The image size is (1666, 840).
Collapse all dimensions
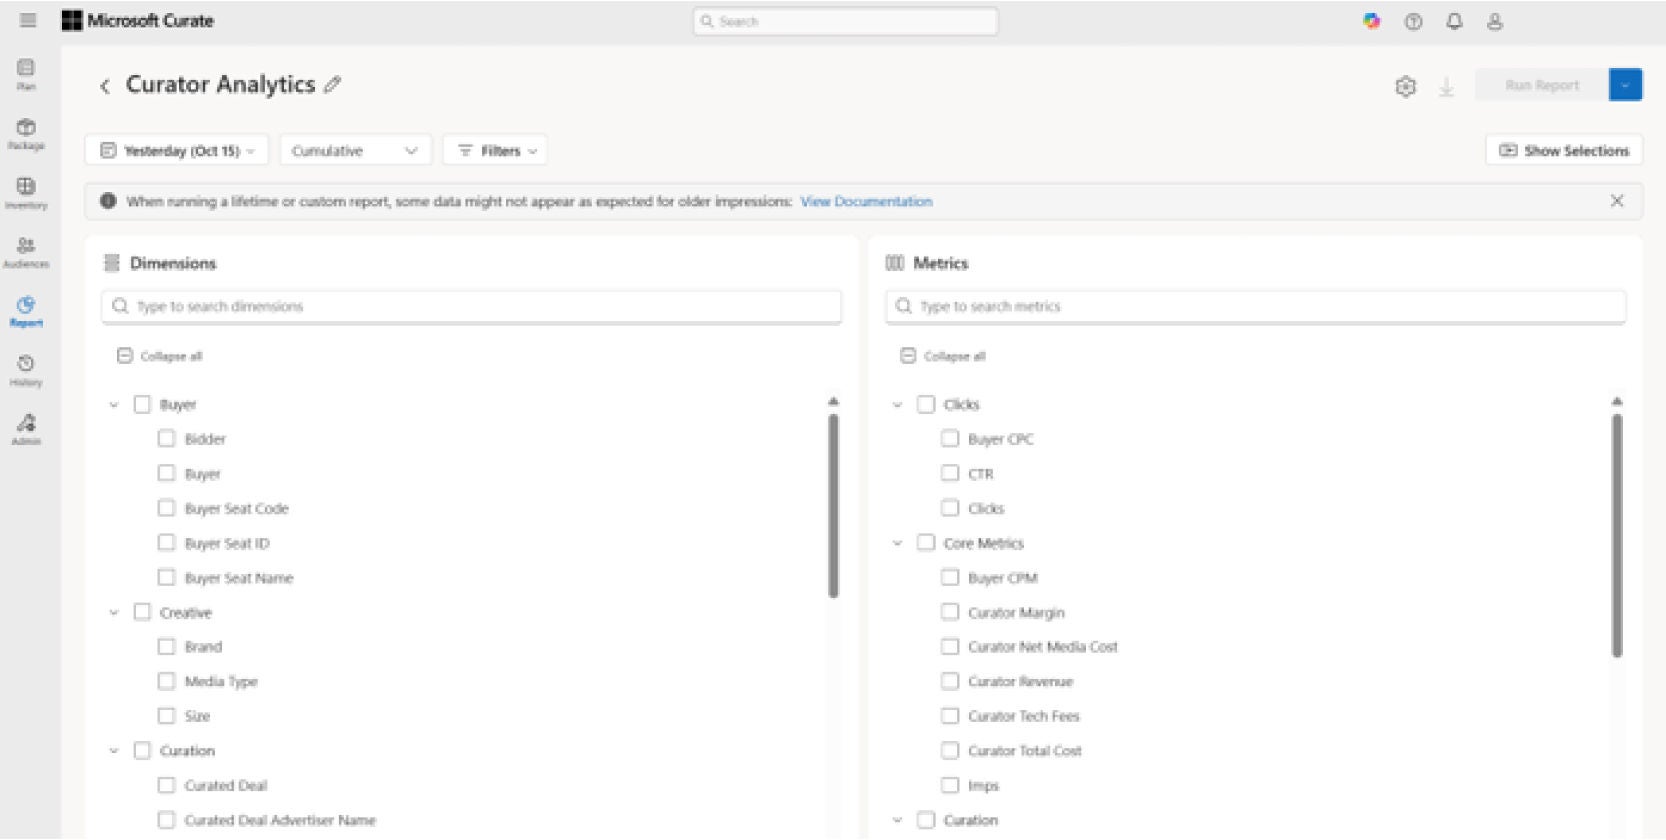(160, 356)
